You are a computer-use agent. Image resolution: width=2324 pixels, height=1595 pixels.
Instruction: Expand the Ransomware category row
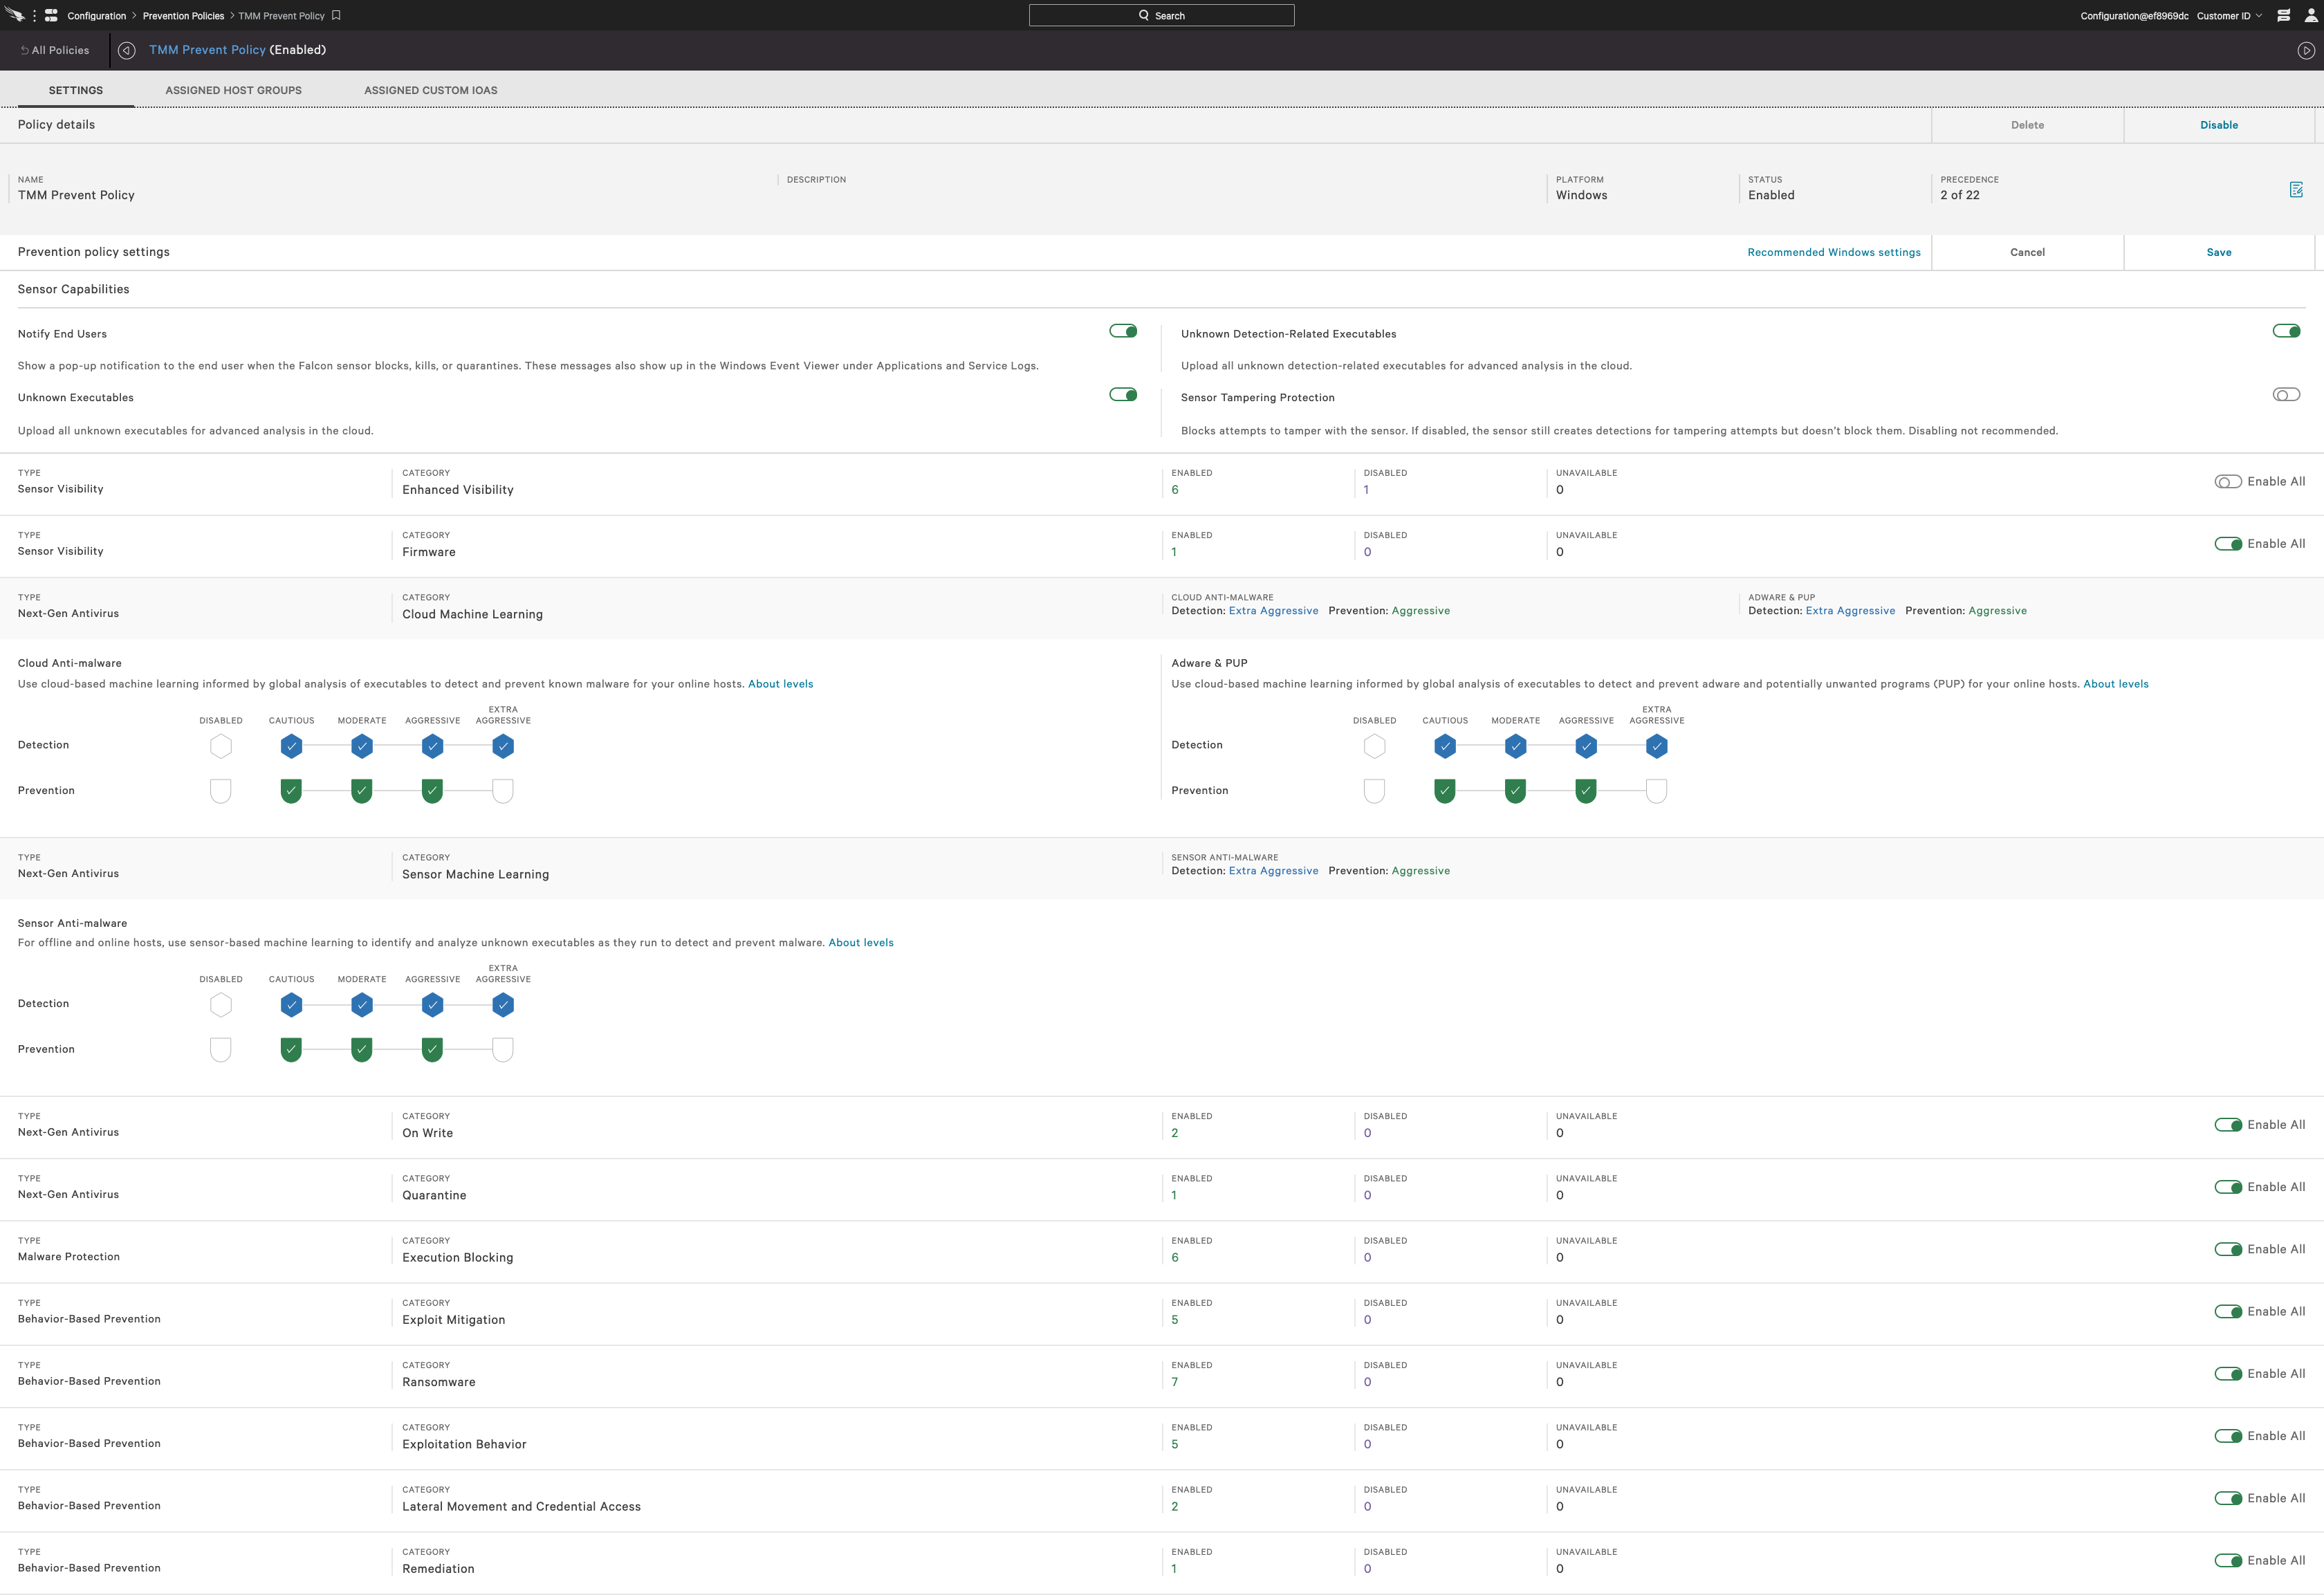pyautogui.click(x=1162, y=1376)
